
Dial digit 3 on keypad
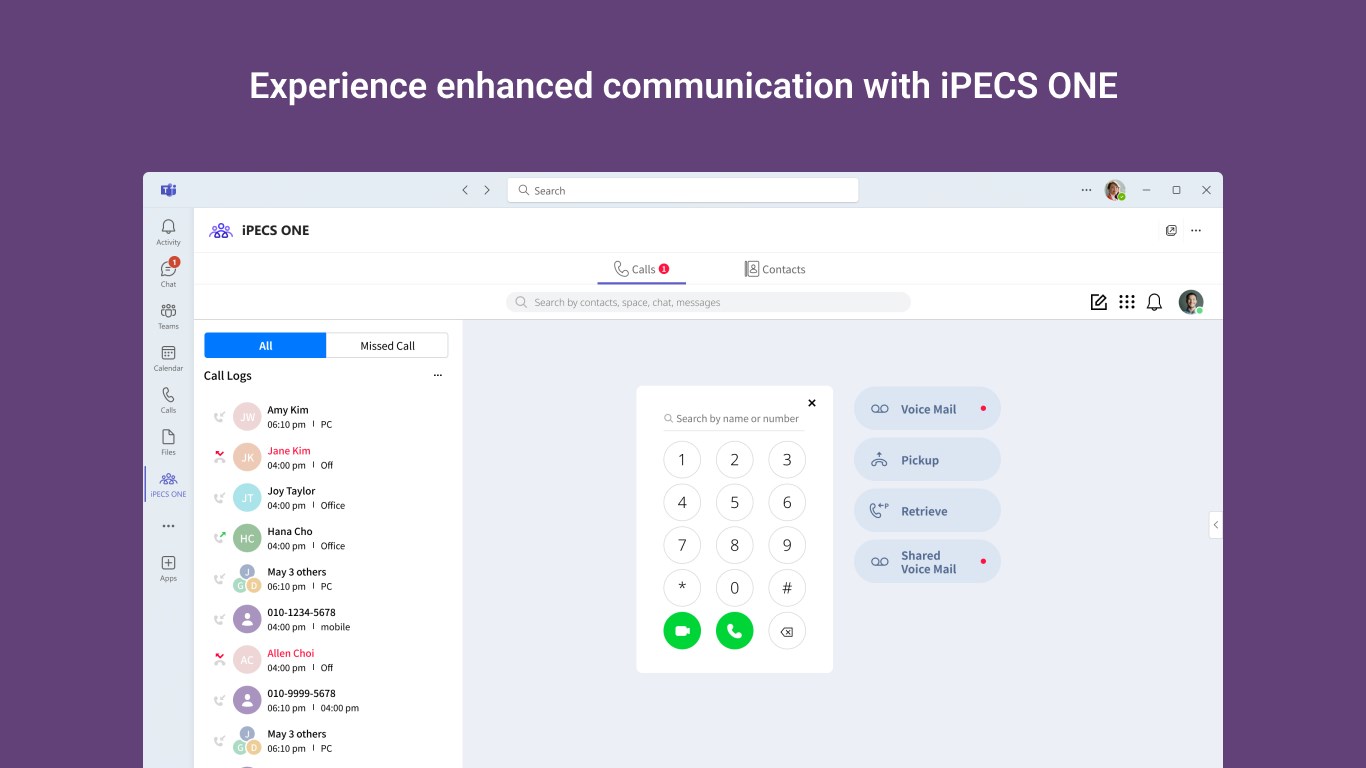pyautogui.click(x=787, y=460)
